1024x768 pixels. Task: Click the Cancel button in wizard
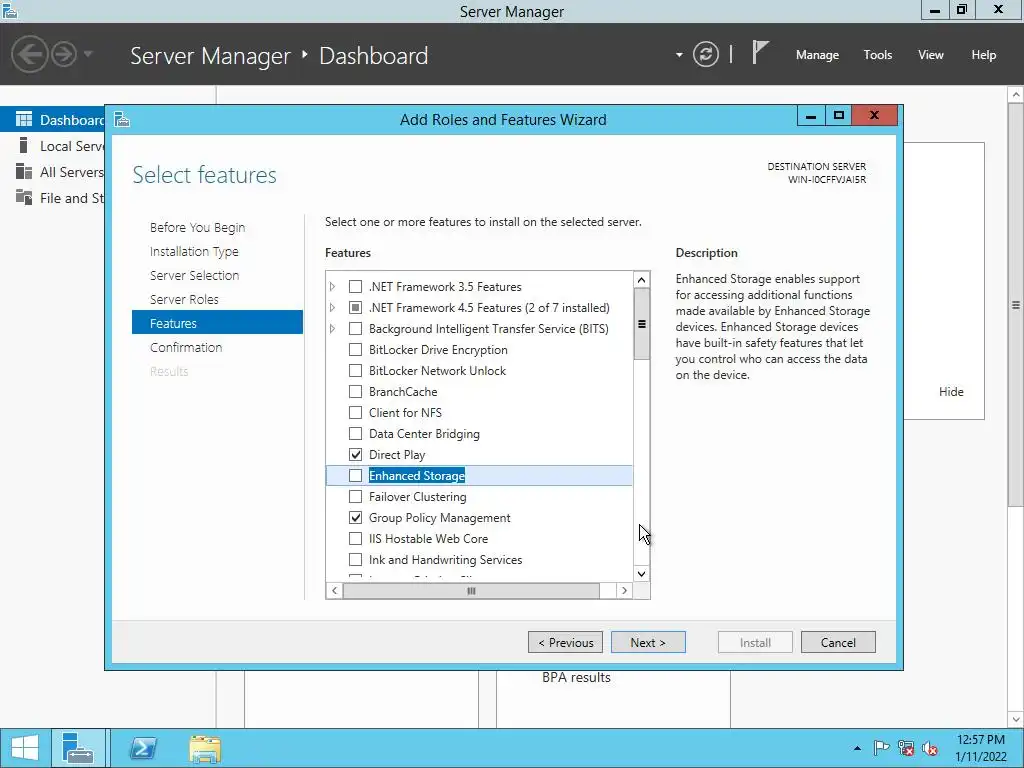pyautogui.click(x=838, y=643)
